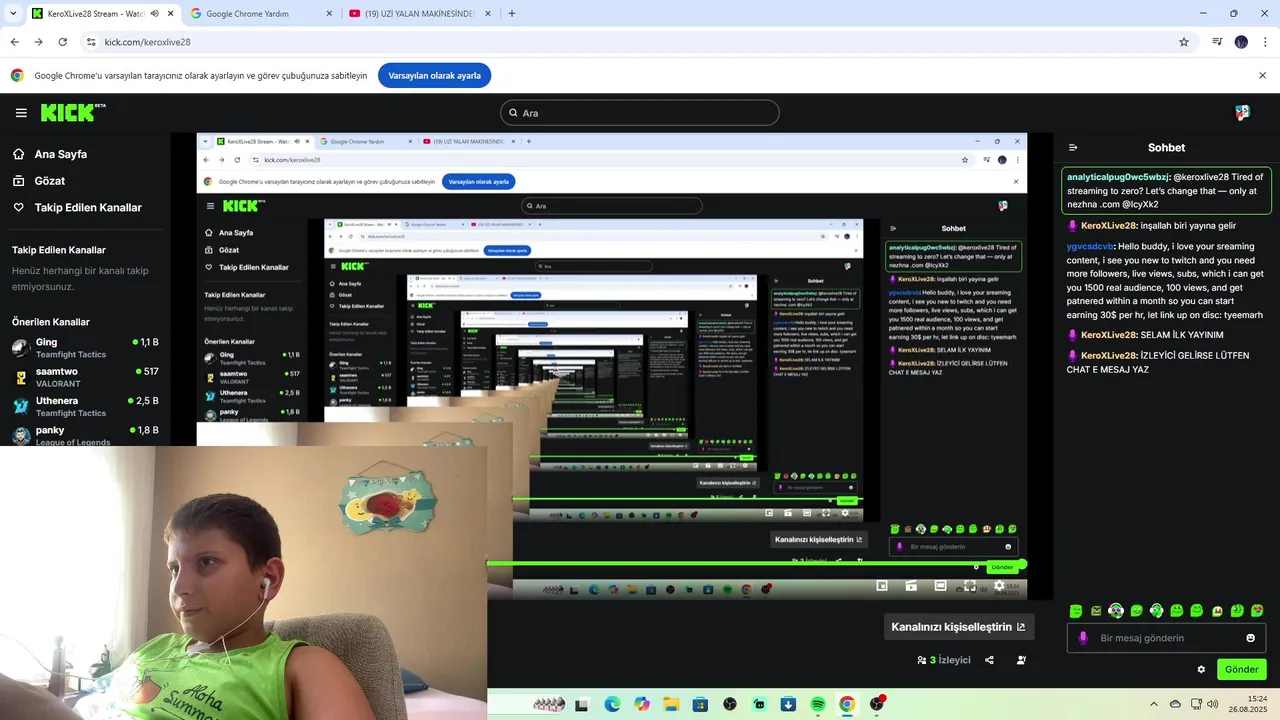Open the network icon in system tray
This screenshot has height=720, width=1280.
point(1194,704)
